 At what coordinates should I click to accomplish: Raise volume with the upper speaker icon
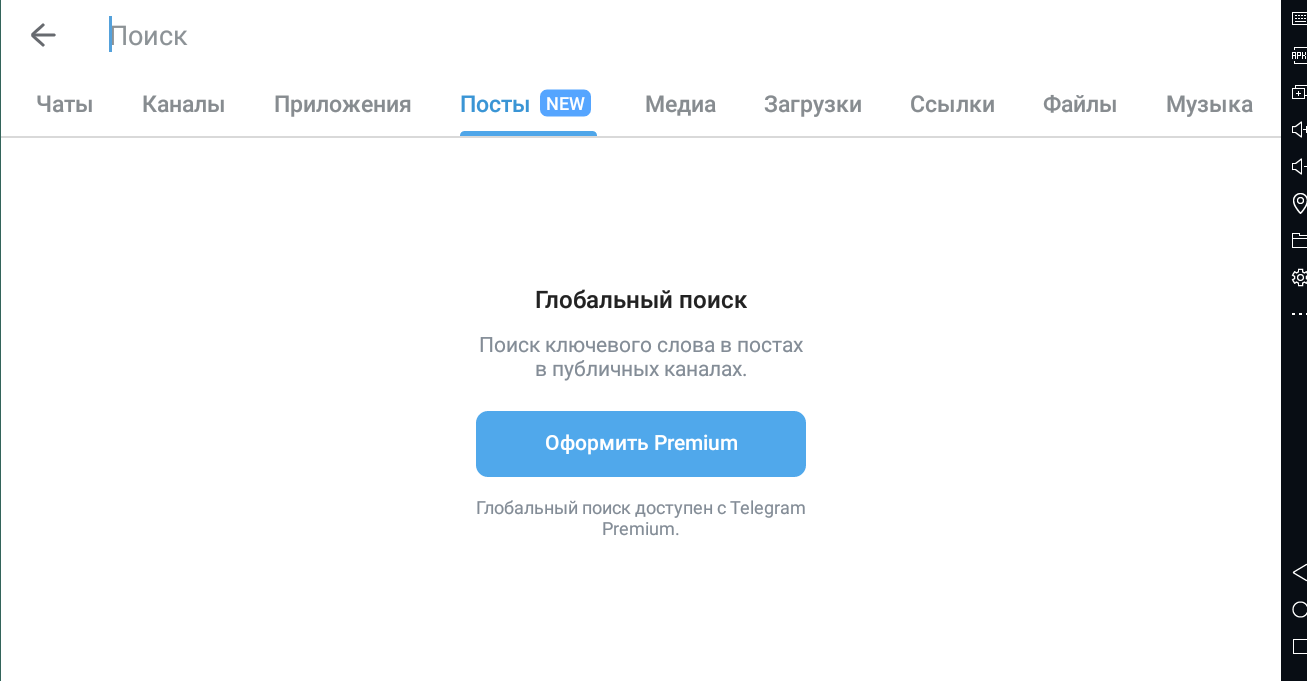(x=1299, y=129)
